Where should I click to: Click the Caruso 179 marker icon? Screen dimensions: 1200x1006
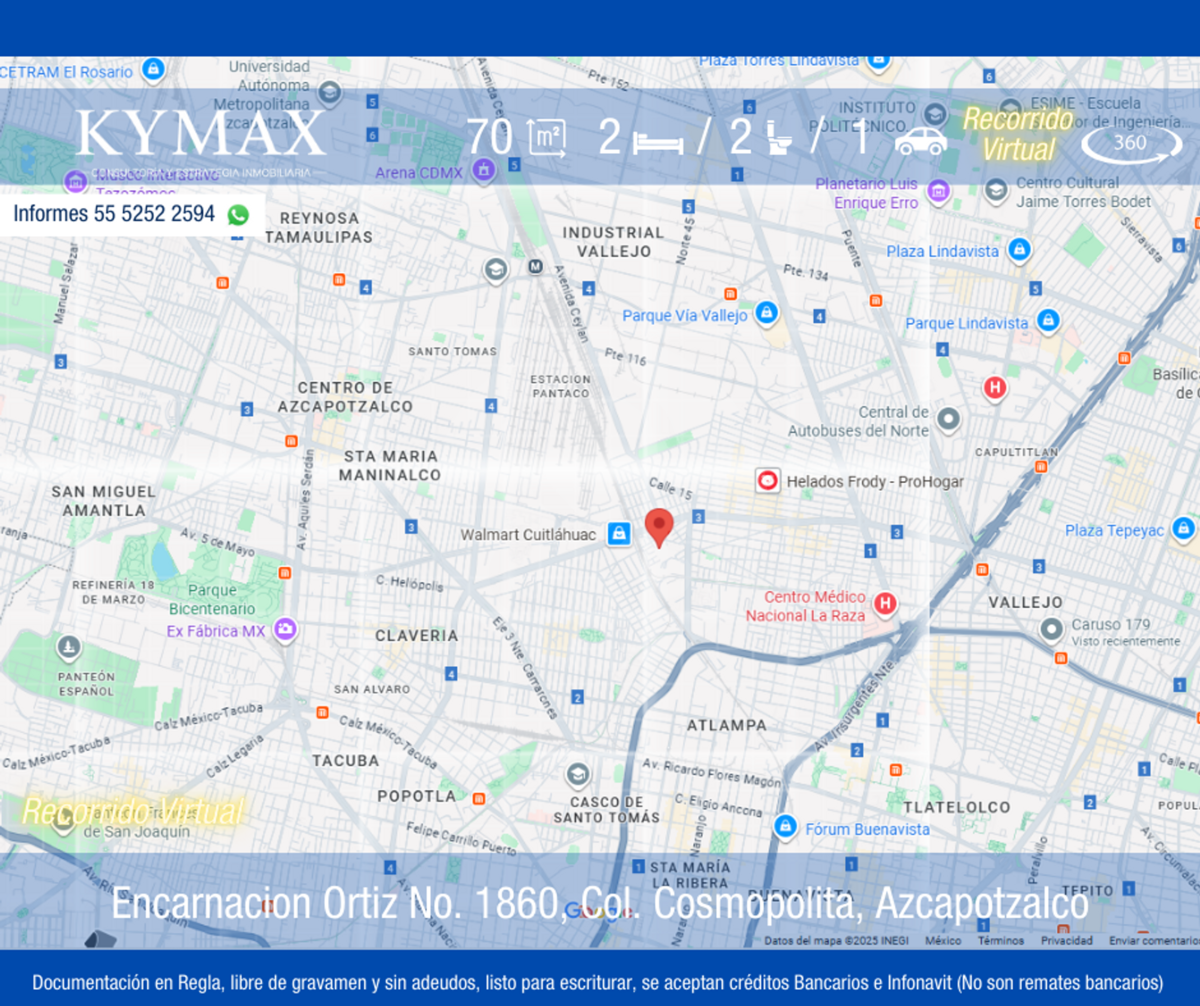tap(1050, 631)
